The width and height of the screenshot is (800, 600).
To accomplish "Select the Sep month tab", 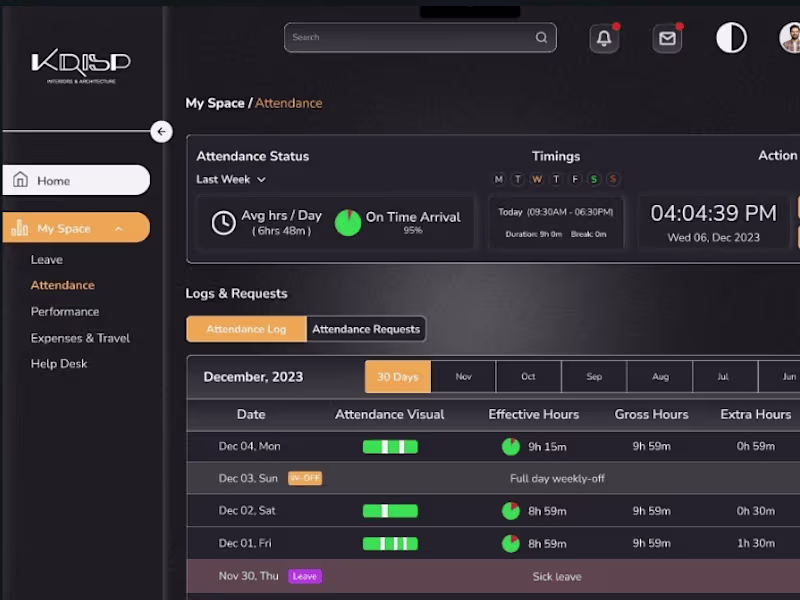I will coord(594,377).
